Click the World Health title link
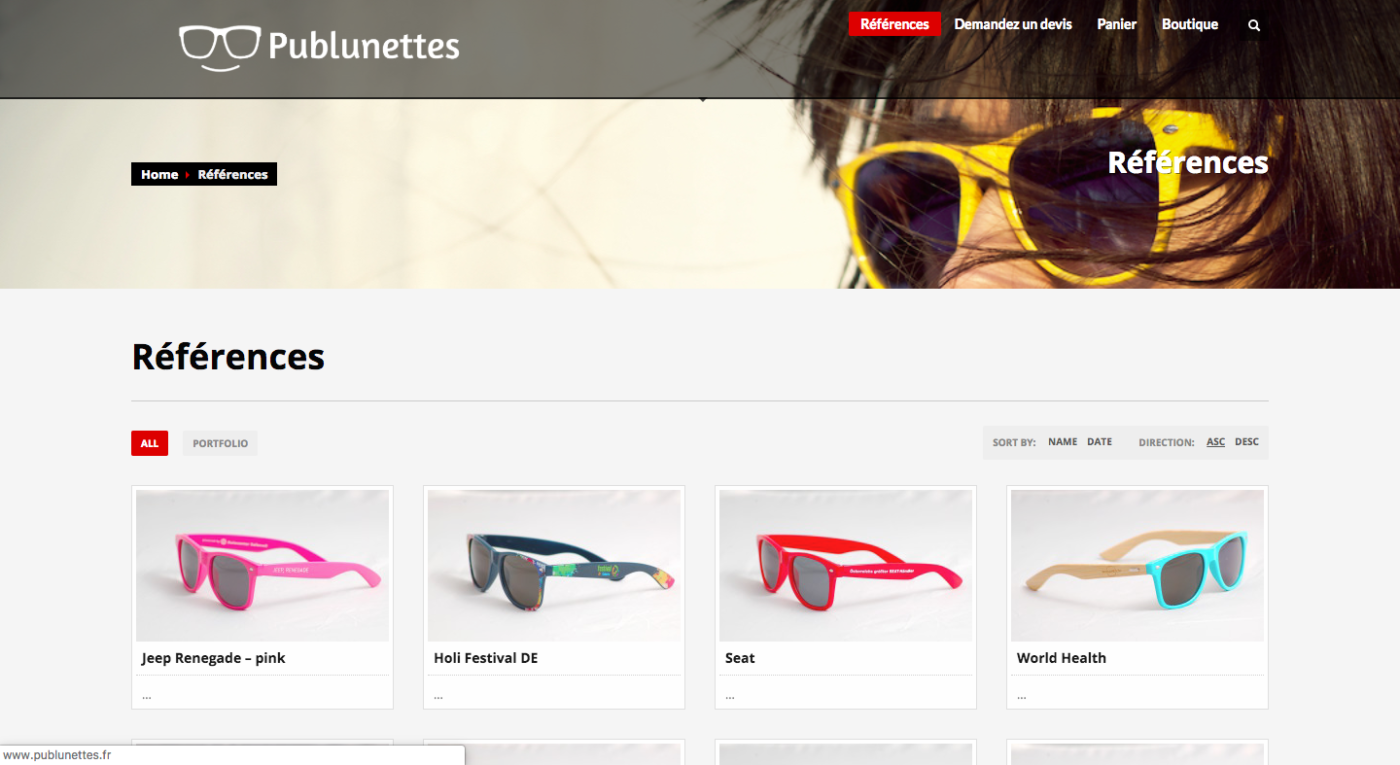Viewport: 1400px width, 765px height. 1061,658
